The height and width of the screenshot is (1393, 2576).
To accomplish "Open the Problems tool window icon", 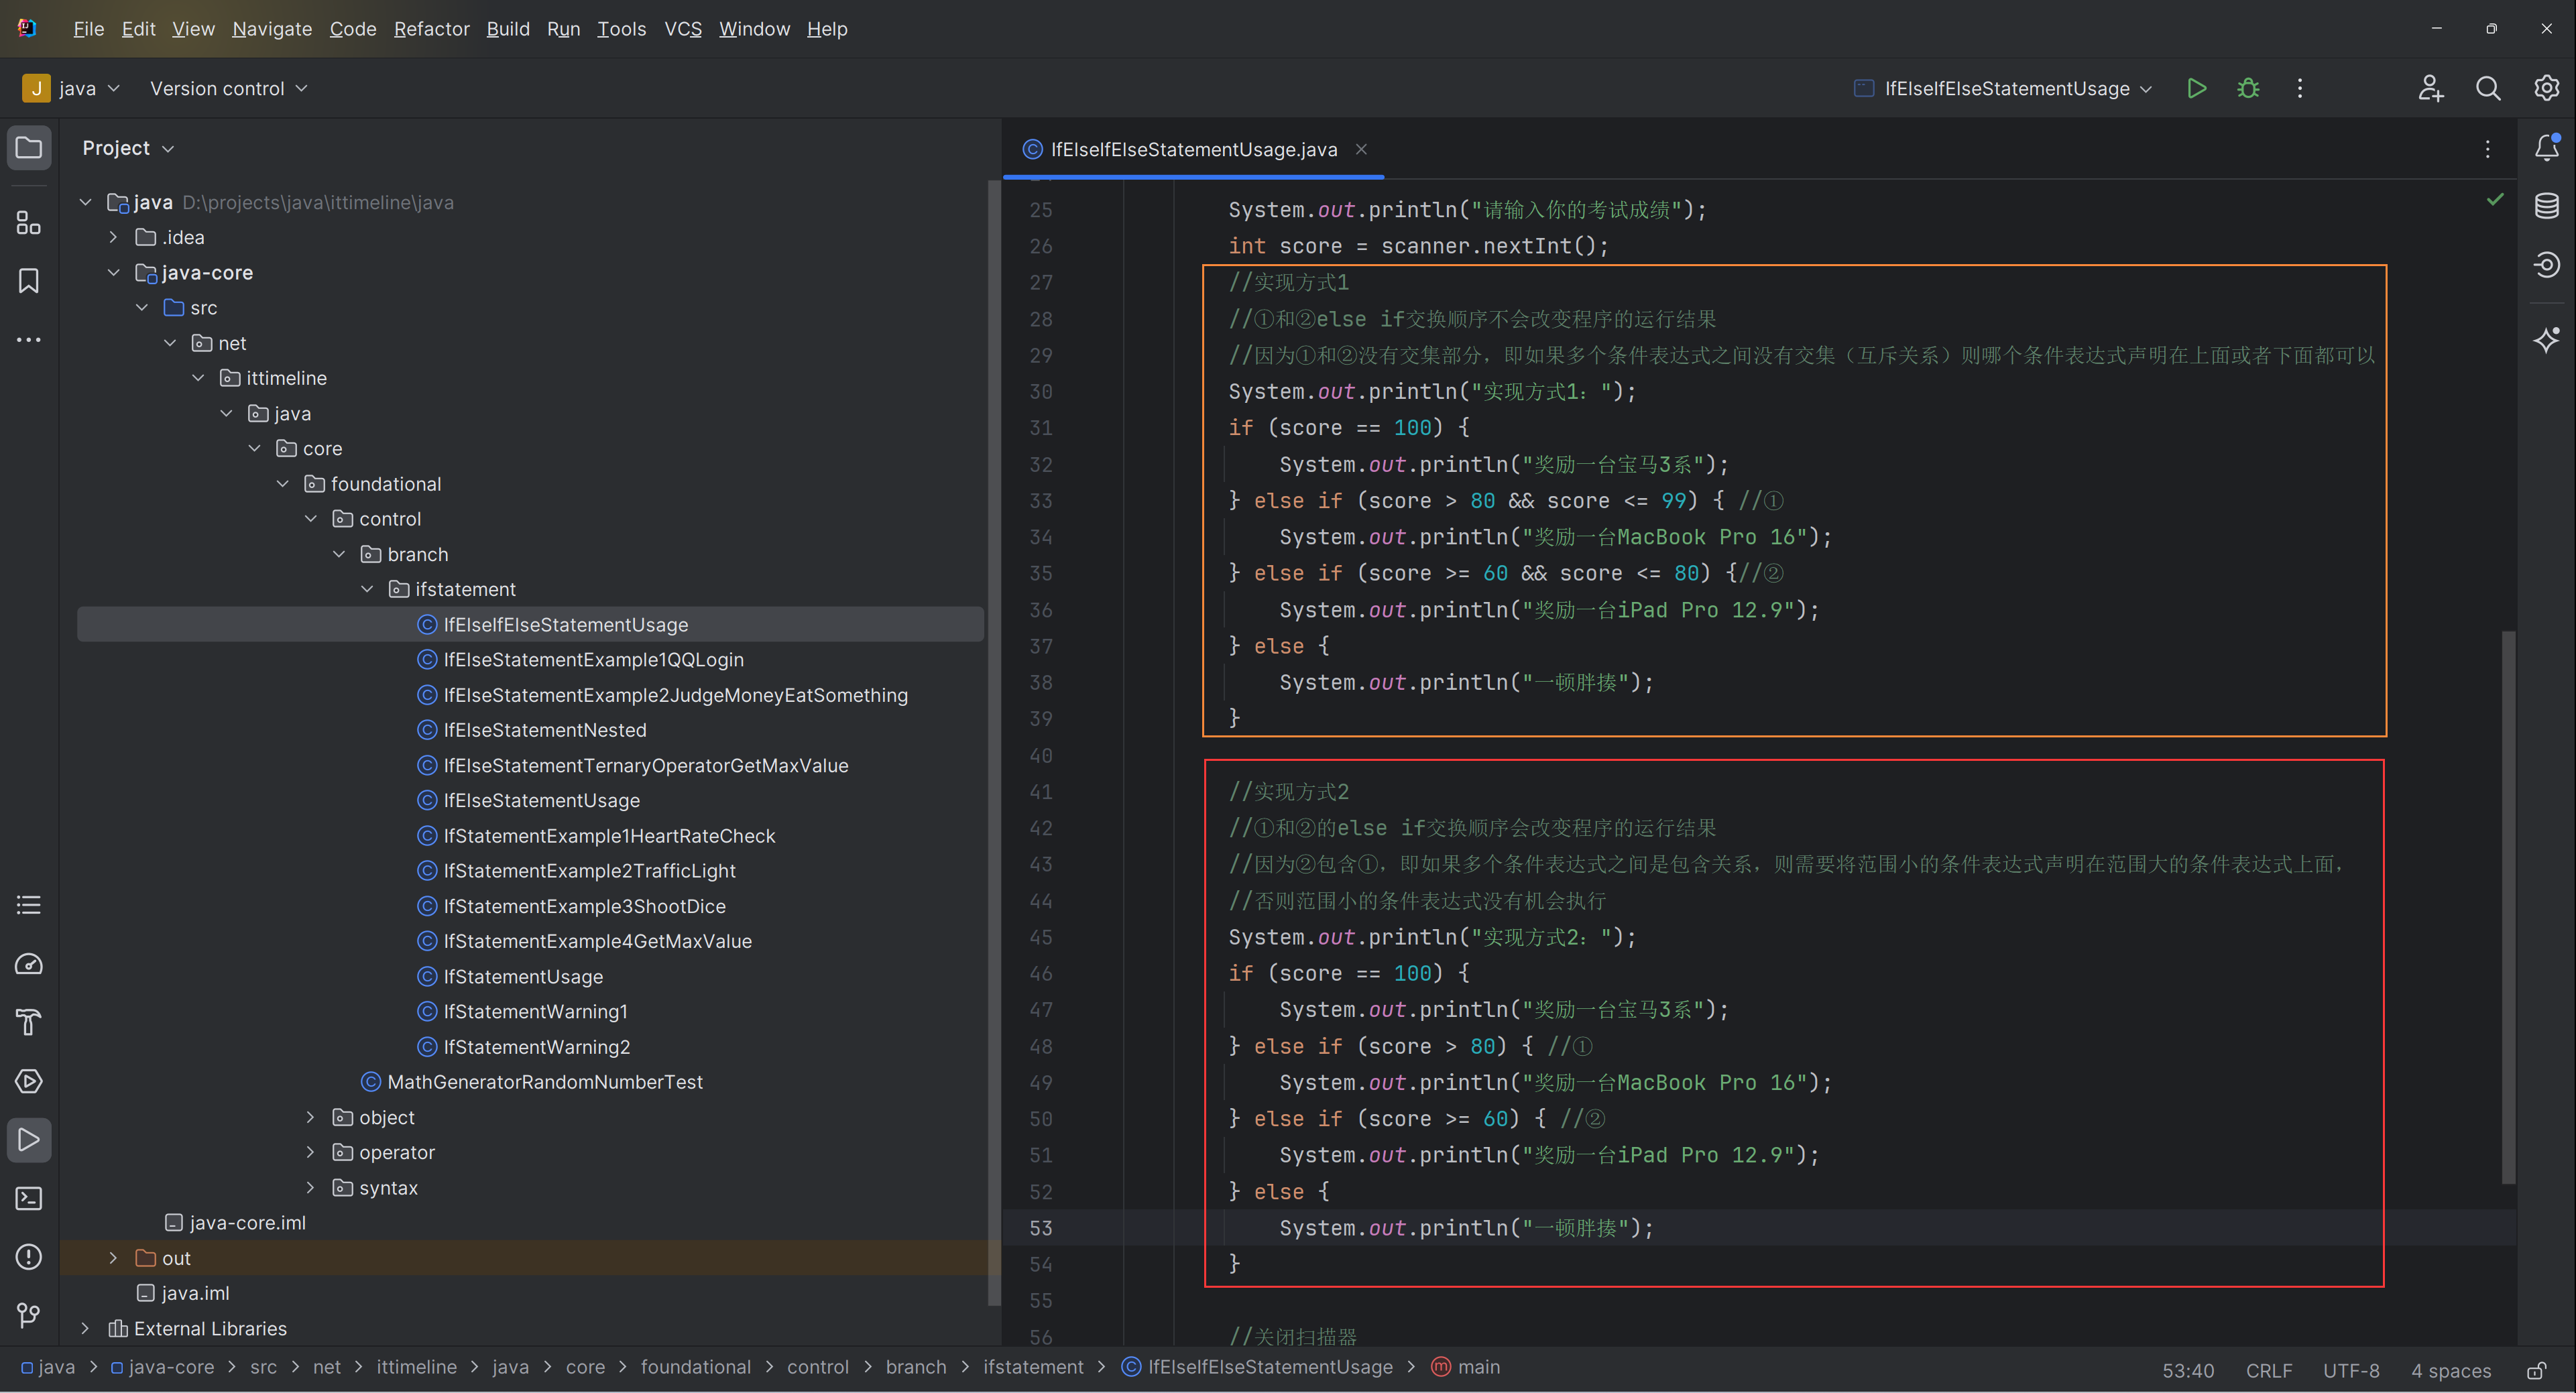I will [x=29, y=1257].
